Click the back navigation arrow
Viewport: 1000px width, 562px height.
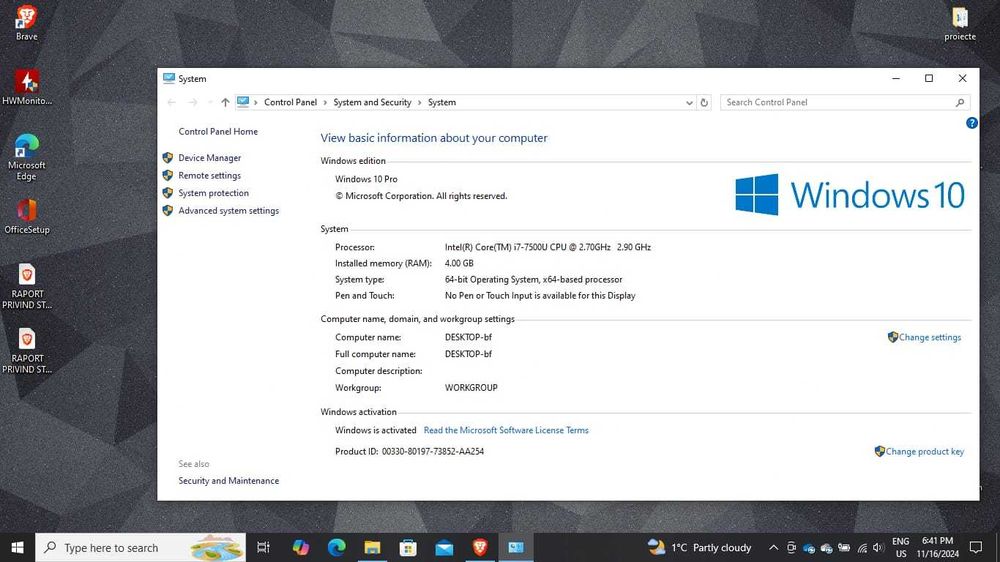pos(172,102)
